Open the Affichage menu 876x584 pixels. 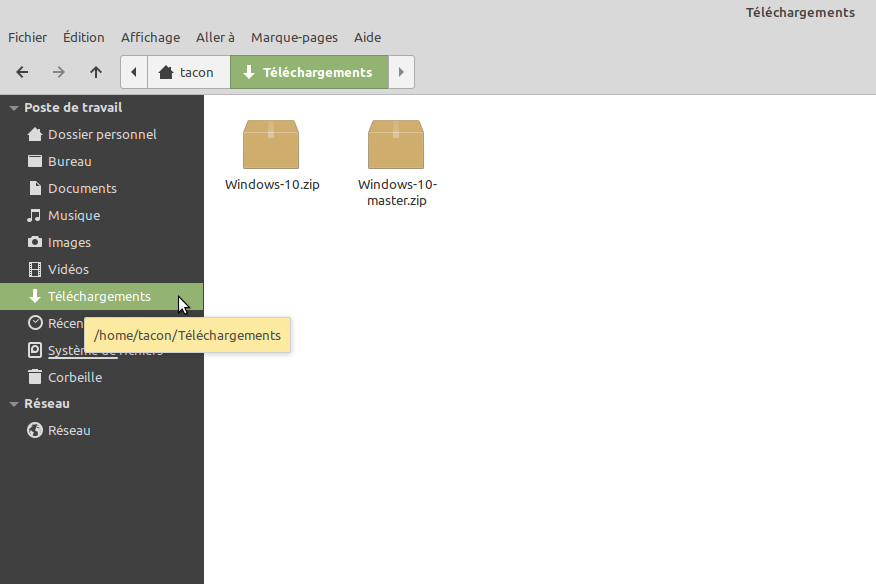[150, 38]
